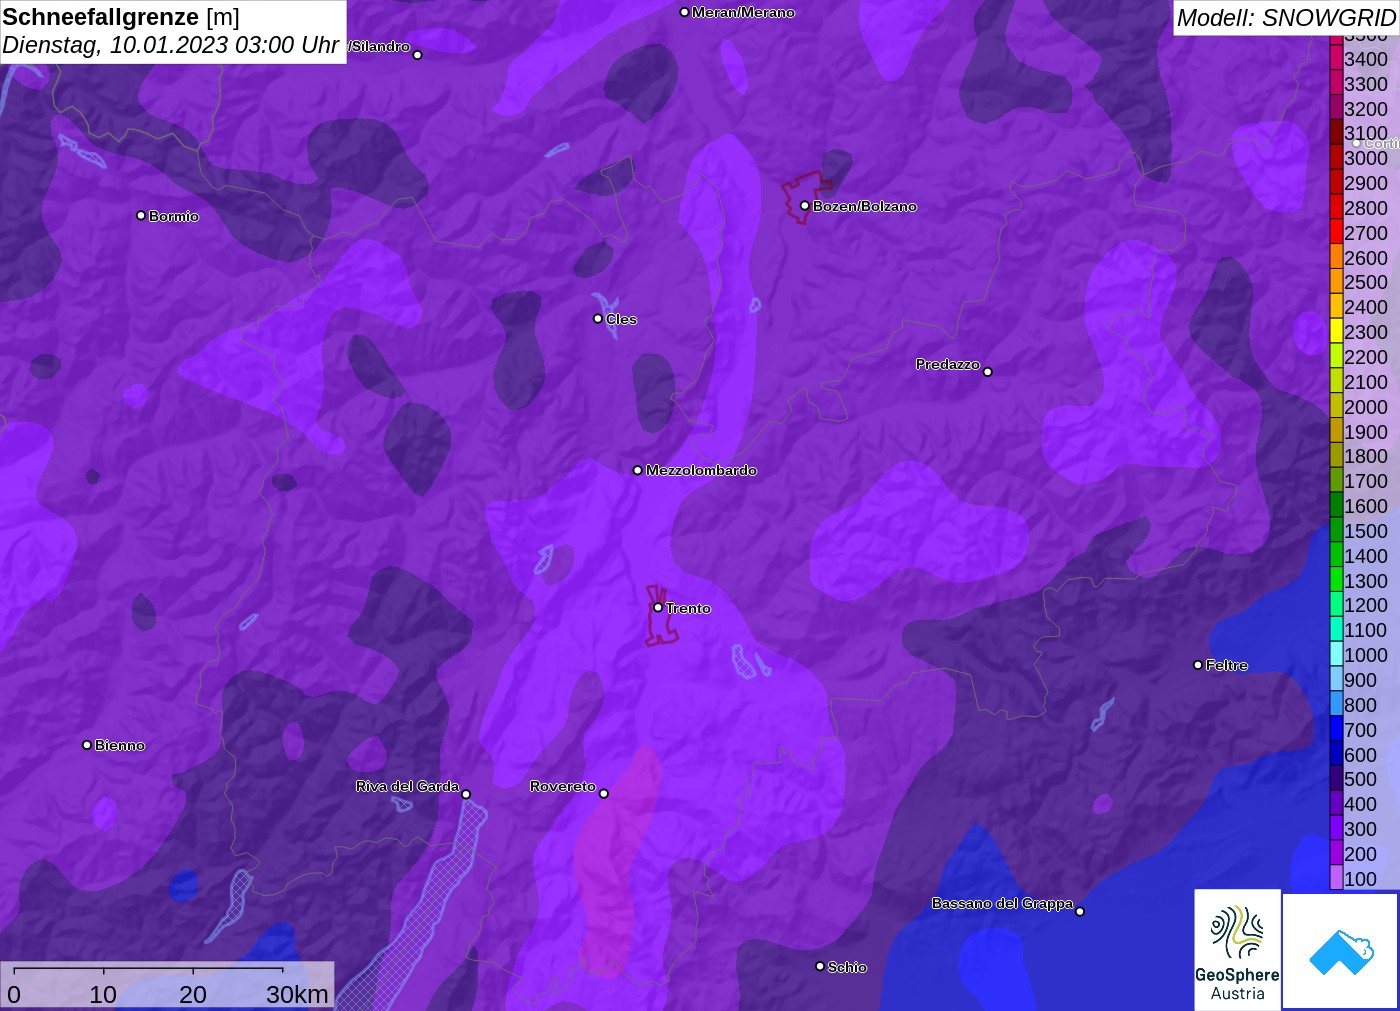Select the 1900 olive swatch in legend

[x=1336, y=431]
